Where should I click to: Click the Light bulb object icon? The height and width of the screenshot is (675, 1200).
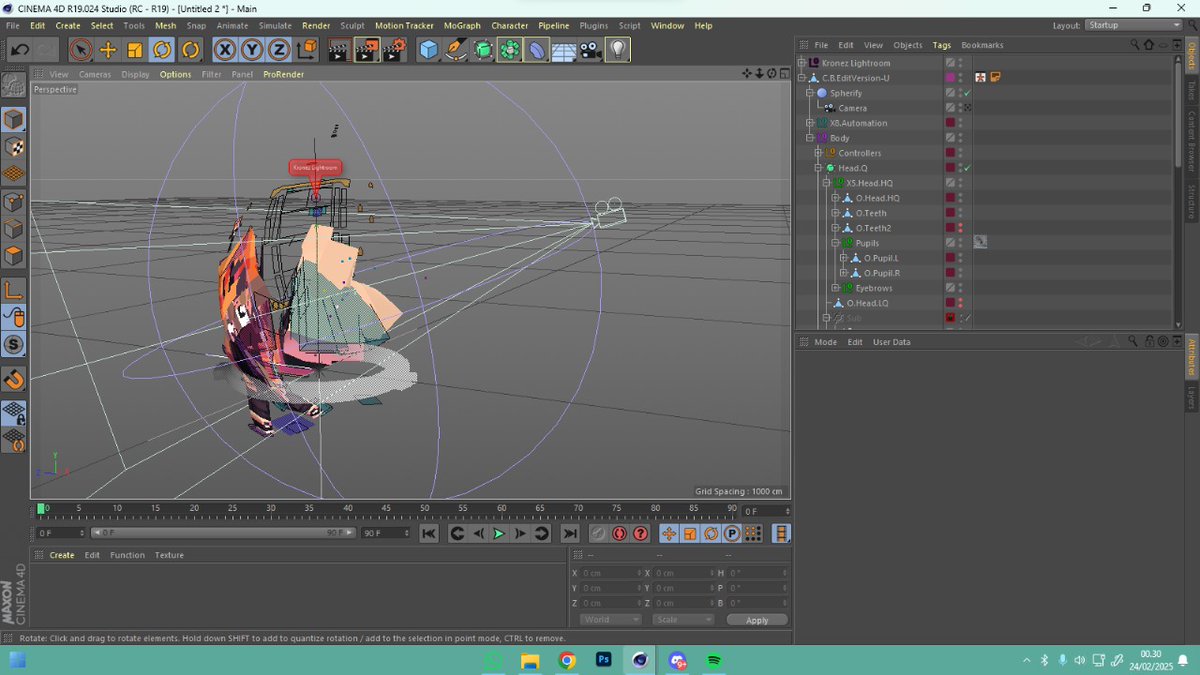617,49
